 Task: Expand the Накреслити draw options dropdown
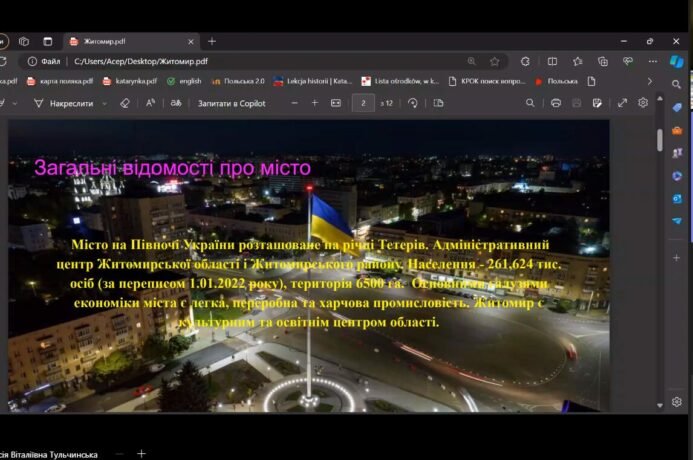103,103
